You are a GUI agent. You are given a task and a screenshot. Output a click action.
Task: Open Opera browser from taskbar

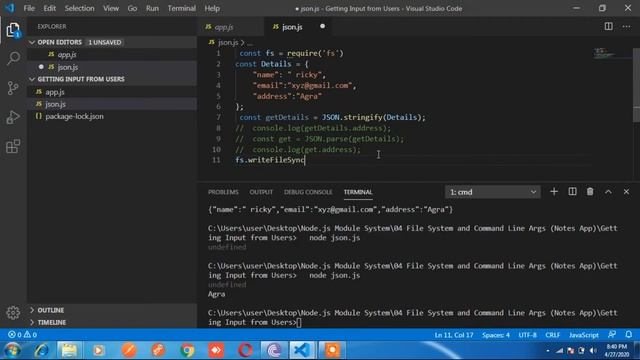(245, 350)
